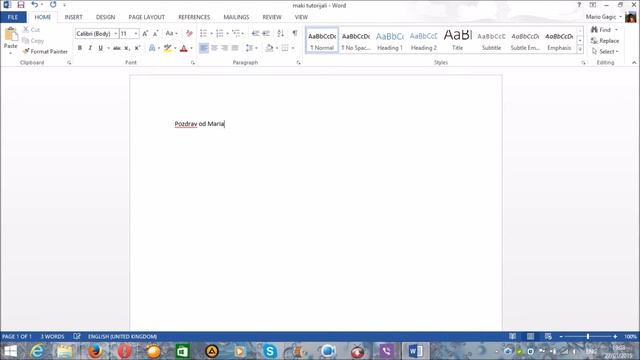Expand the Paste options arrow

(x=11, y=53)
